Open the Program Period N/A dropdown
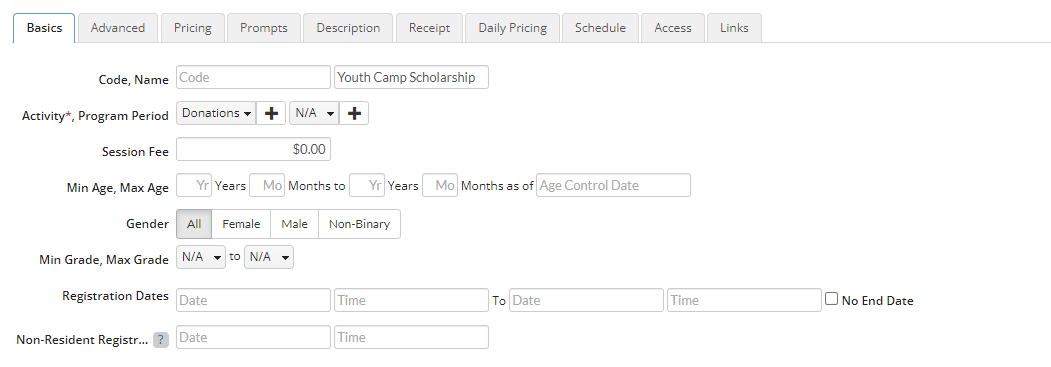The width and height of the screenshot is (1051, 367). click(x=314, y=114)
